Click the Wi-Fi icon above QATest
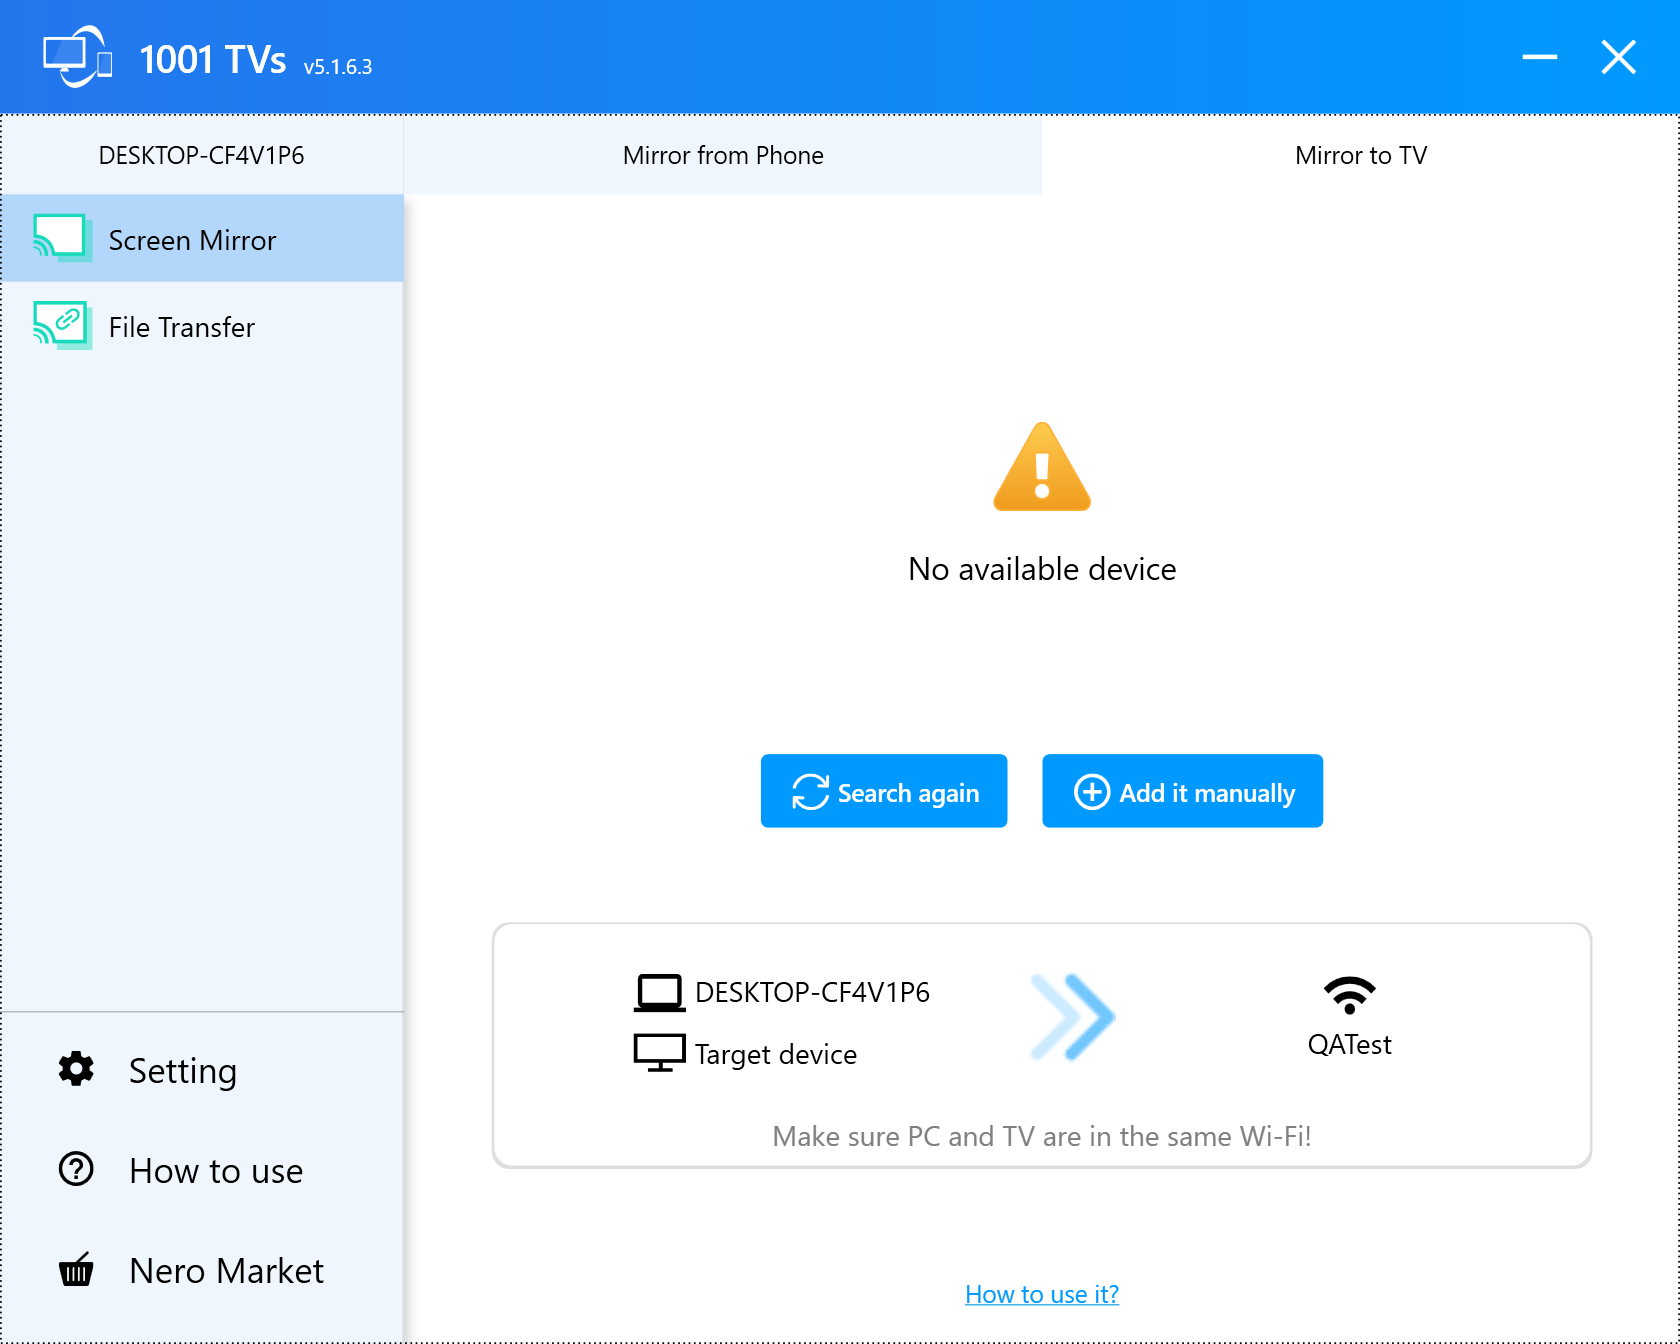The width and height of the screenshot is (1680, 1344). [x=1350, y=995]
